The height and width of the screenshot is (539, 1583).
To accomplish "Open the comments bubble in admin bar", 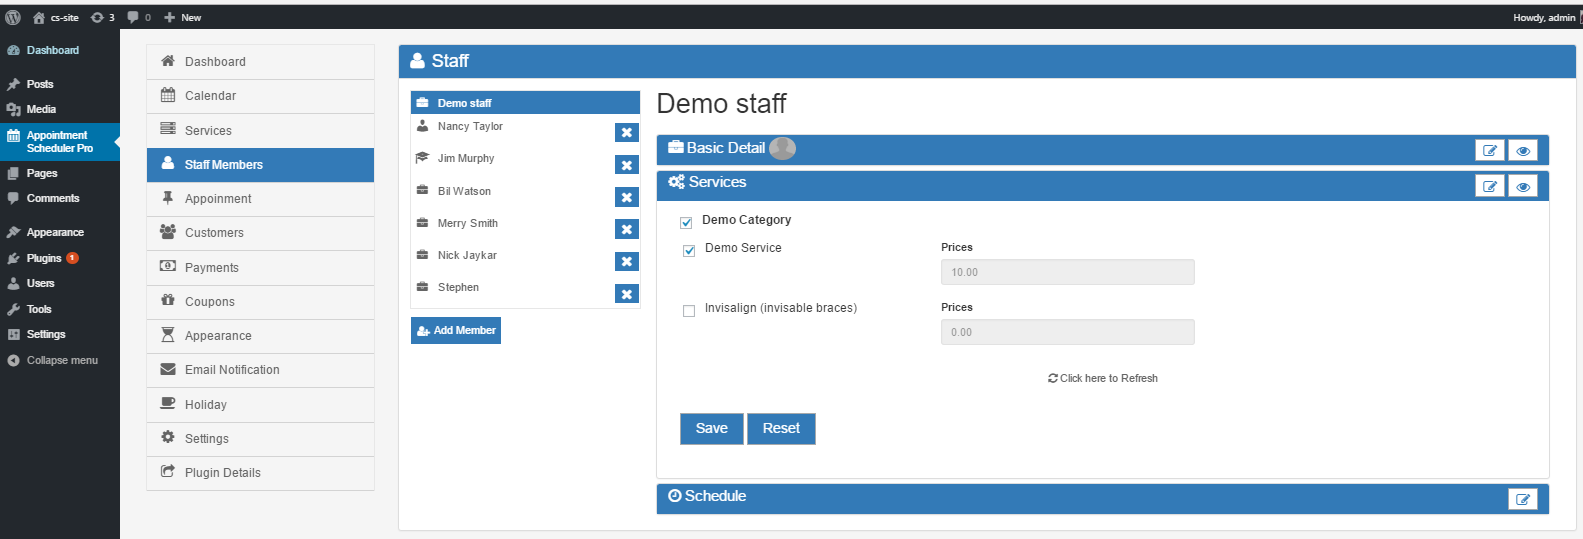I will tap(138, 17).
